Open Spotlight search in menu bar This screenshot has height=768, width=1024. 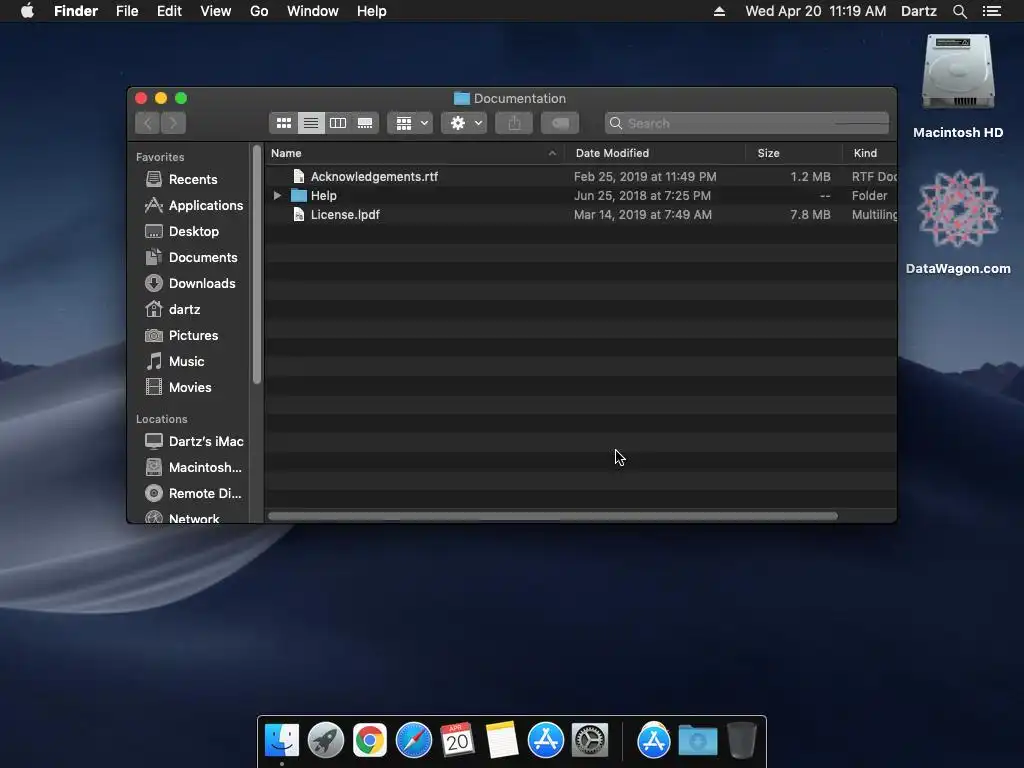point(959,11)
